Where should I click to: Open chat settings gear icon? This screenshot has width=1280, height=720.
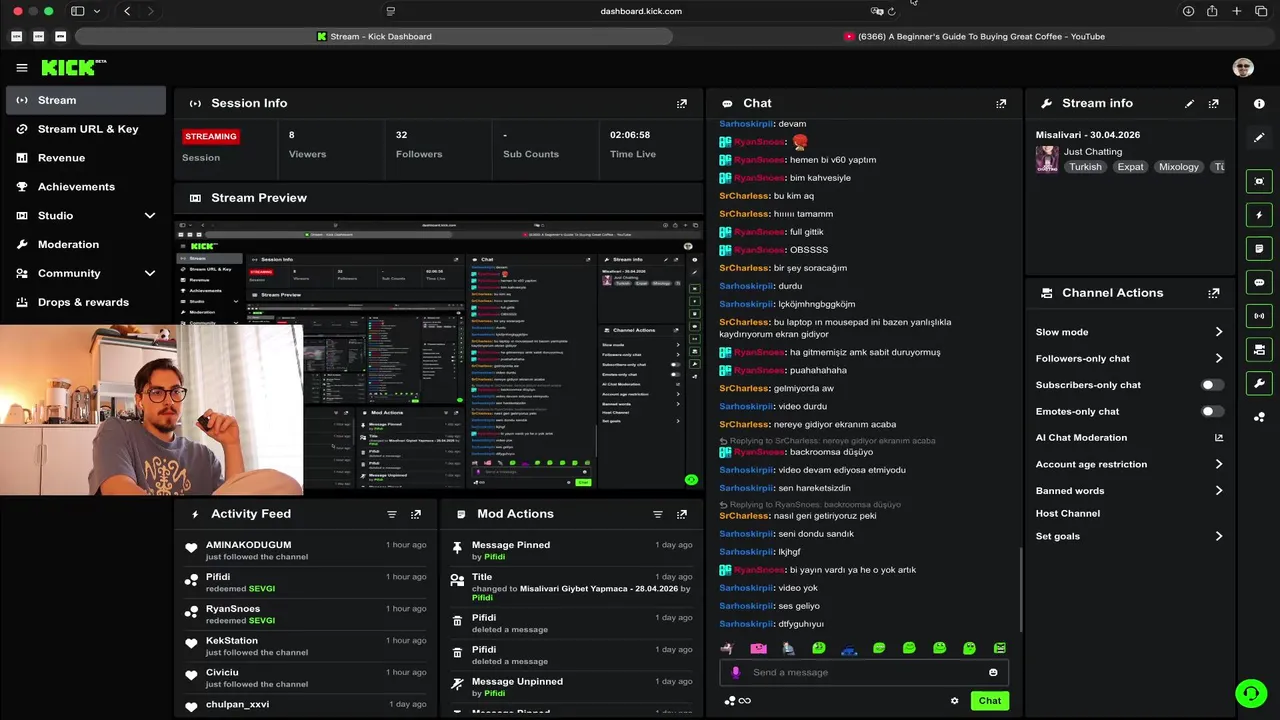[955, 700]
